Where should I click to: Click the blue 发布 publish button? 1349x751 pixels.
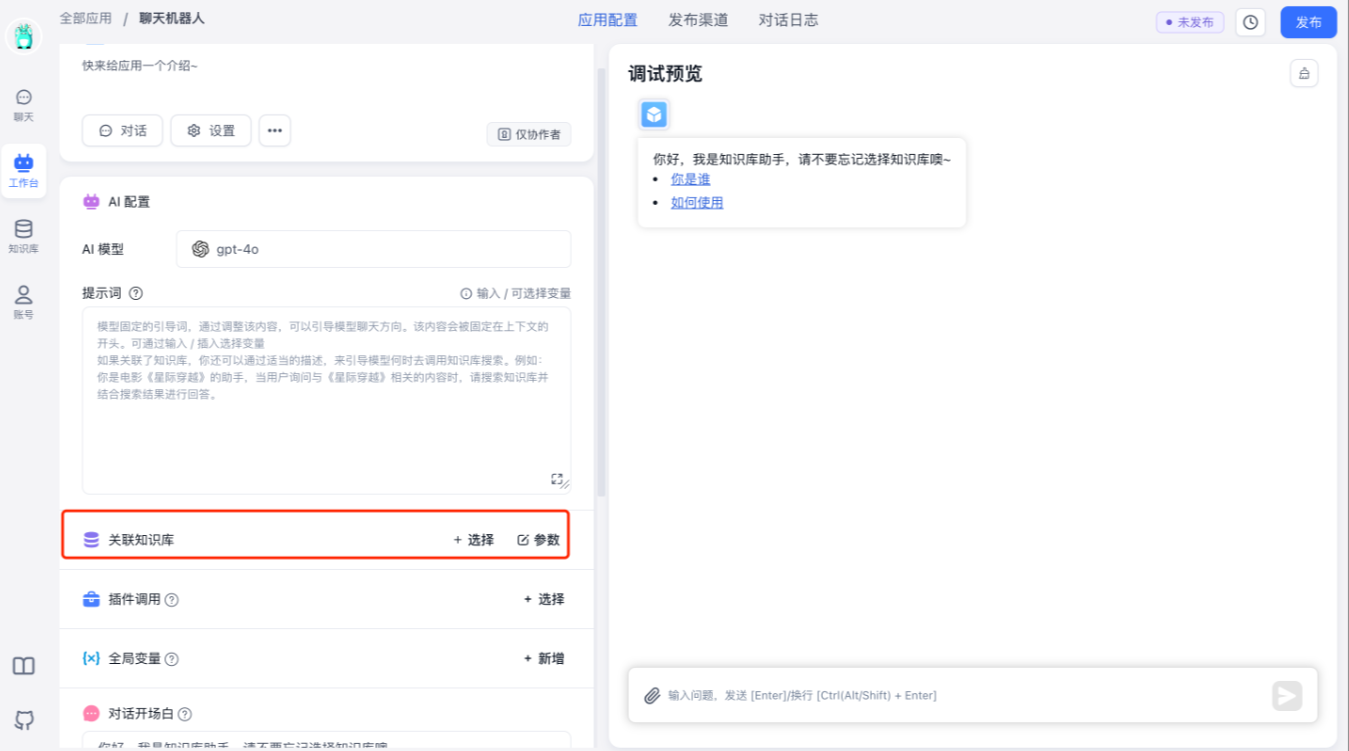click(x=1308, y=22)
